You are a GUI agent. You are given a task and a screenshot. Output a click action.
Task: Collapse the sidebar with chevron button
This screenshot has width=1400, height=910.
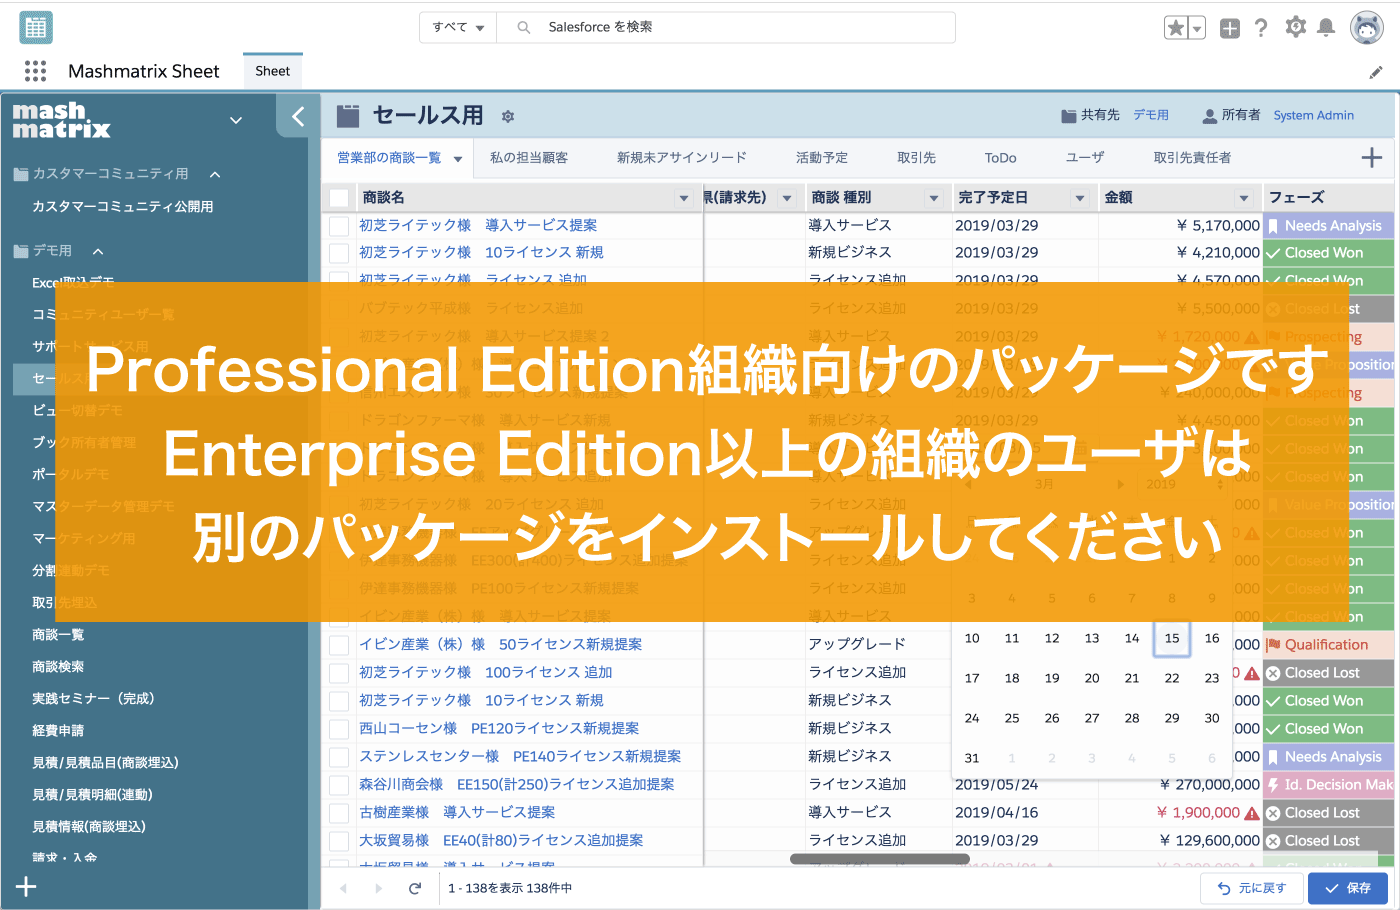(x=298, y=117)
